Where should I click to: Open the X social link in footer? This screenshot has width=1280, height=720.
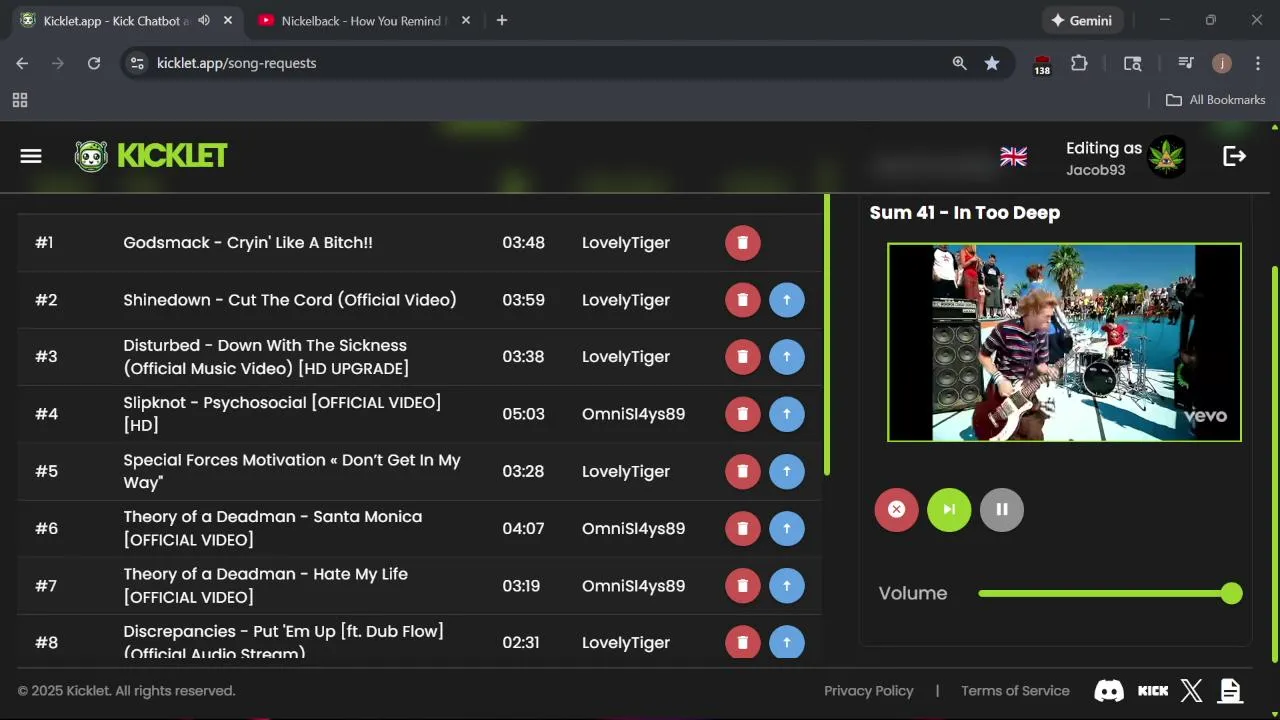pos(1191,691)
